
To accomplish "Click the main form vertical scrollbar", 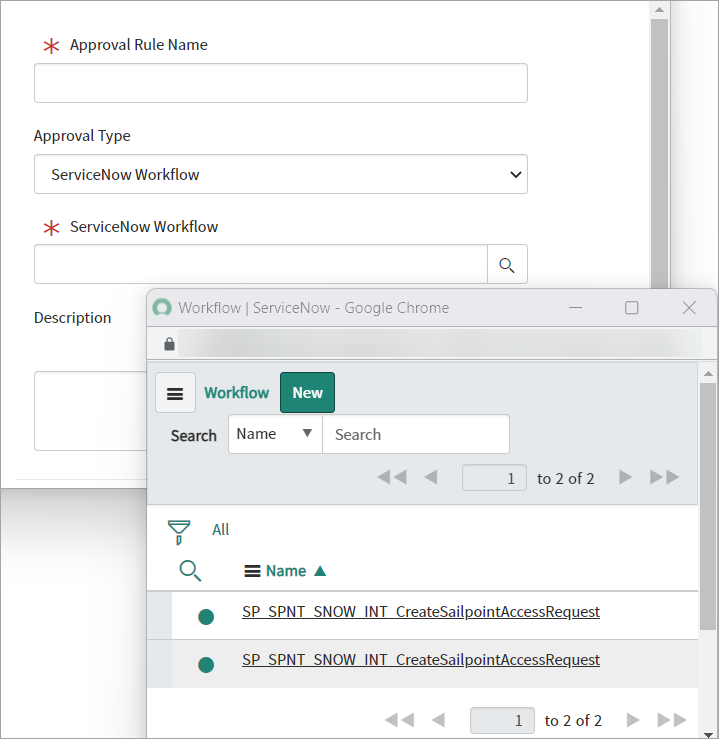I will click(x=660, y=153).
